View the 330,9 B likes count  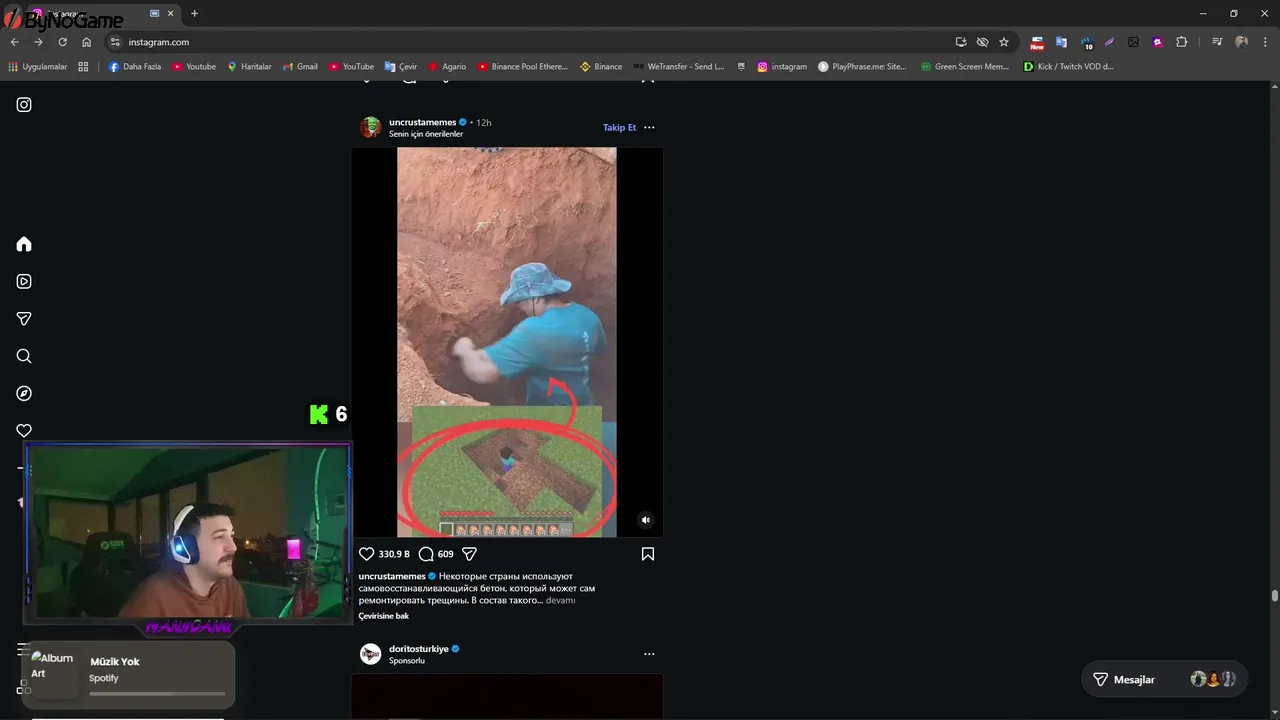394,554
